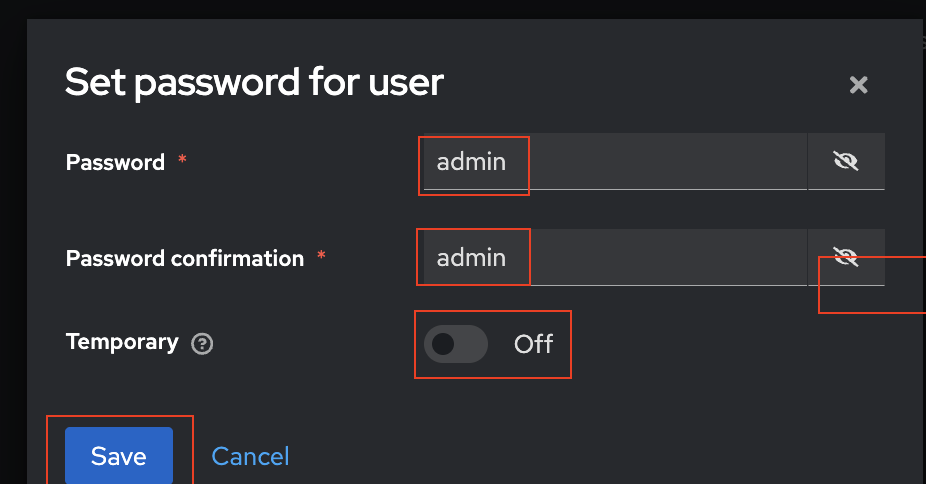
Task: Open the Temporary help question-mark icon
Action: pyautogui.click(x=202, y=344)
